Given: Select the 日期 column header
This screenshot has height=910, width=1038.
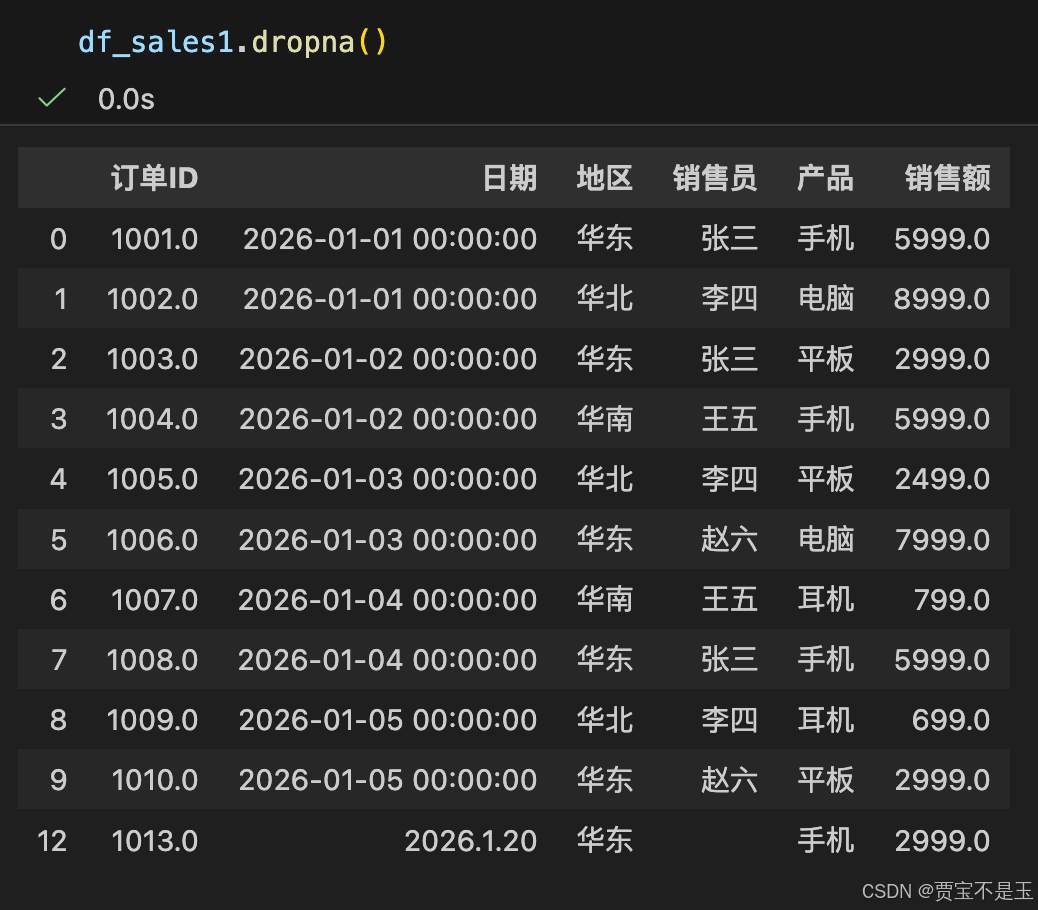Looking at the screenshot, I should coord(509,178).
